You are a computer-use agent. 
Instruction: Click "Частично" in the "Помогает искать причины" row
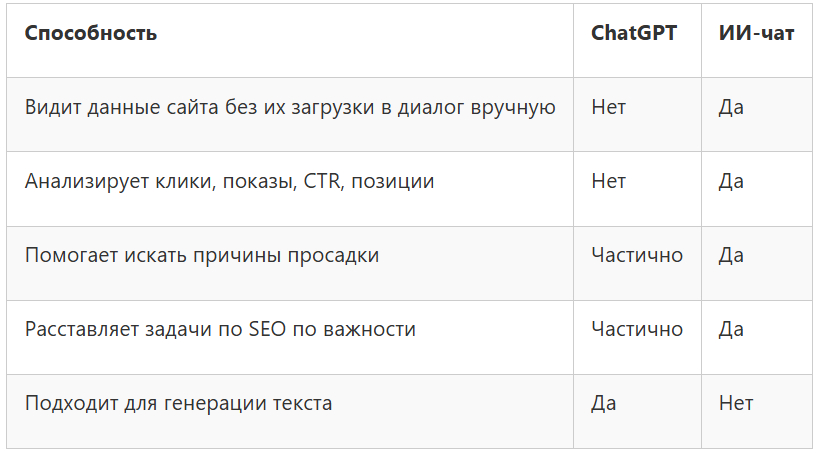[x=637, y=255]
